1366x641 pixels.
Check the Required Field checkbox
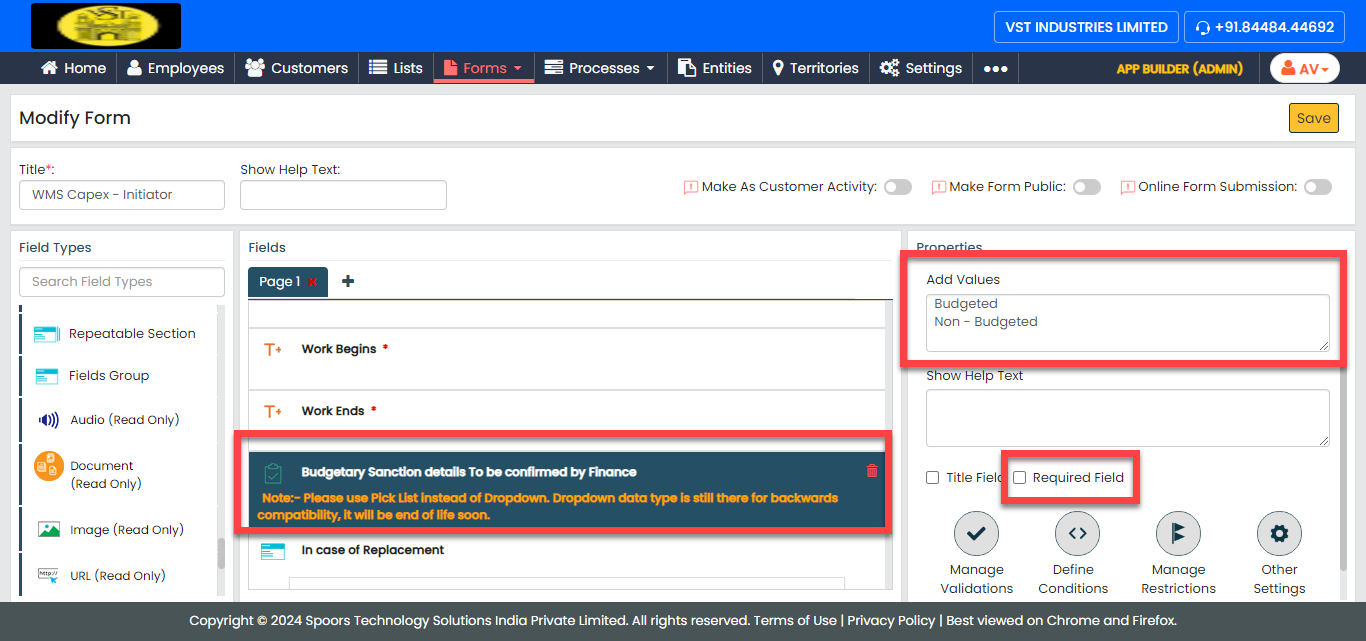coord(1020,478)
